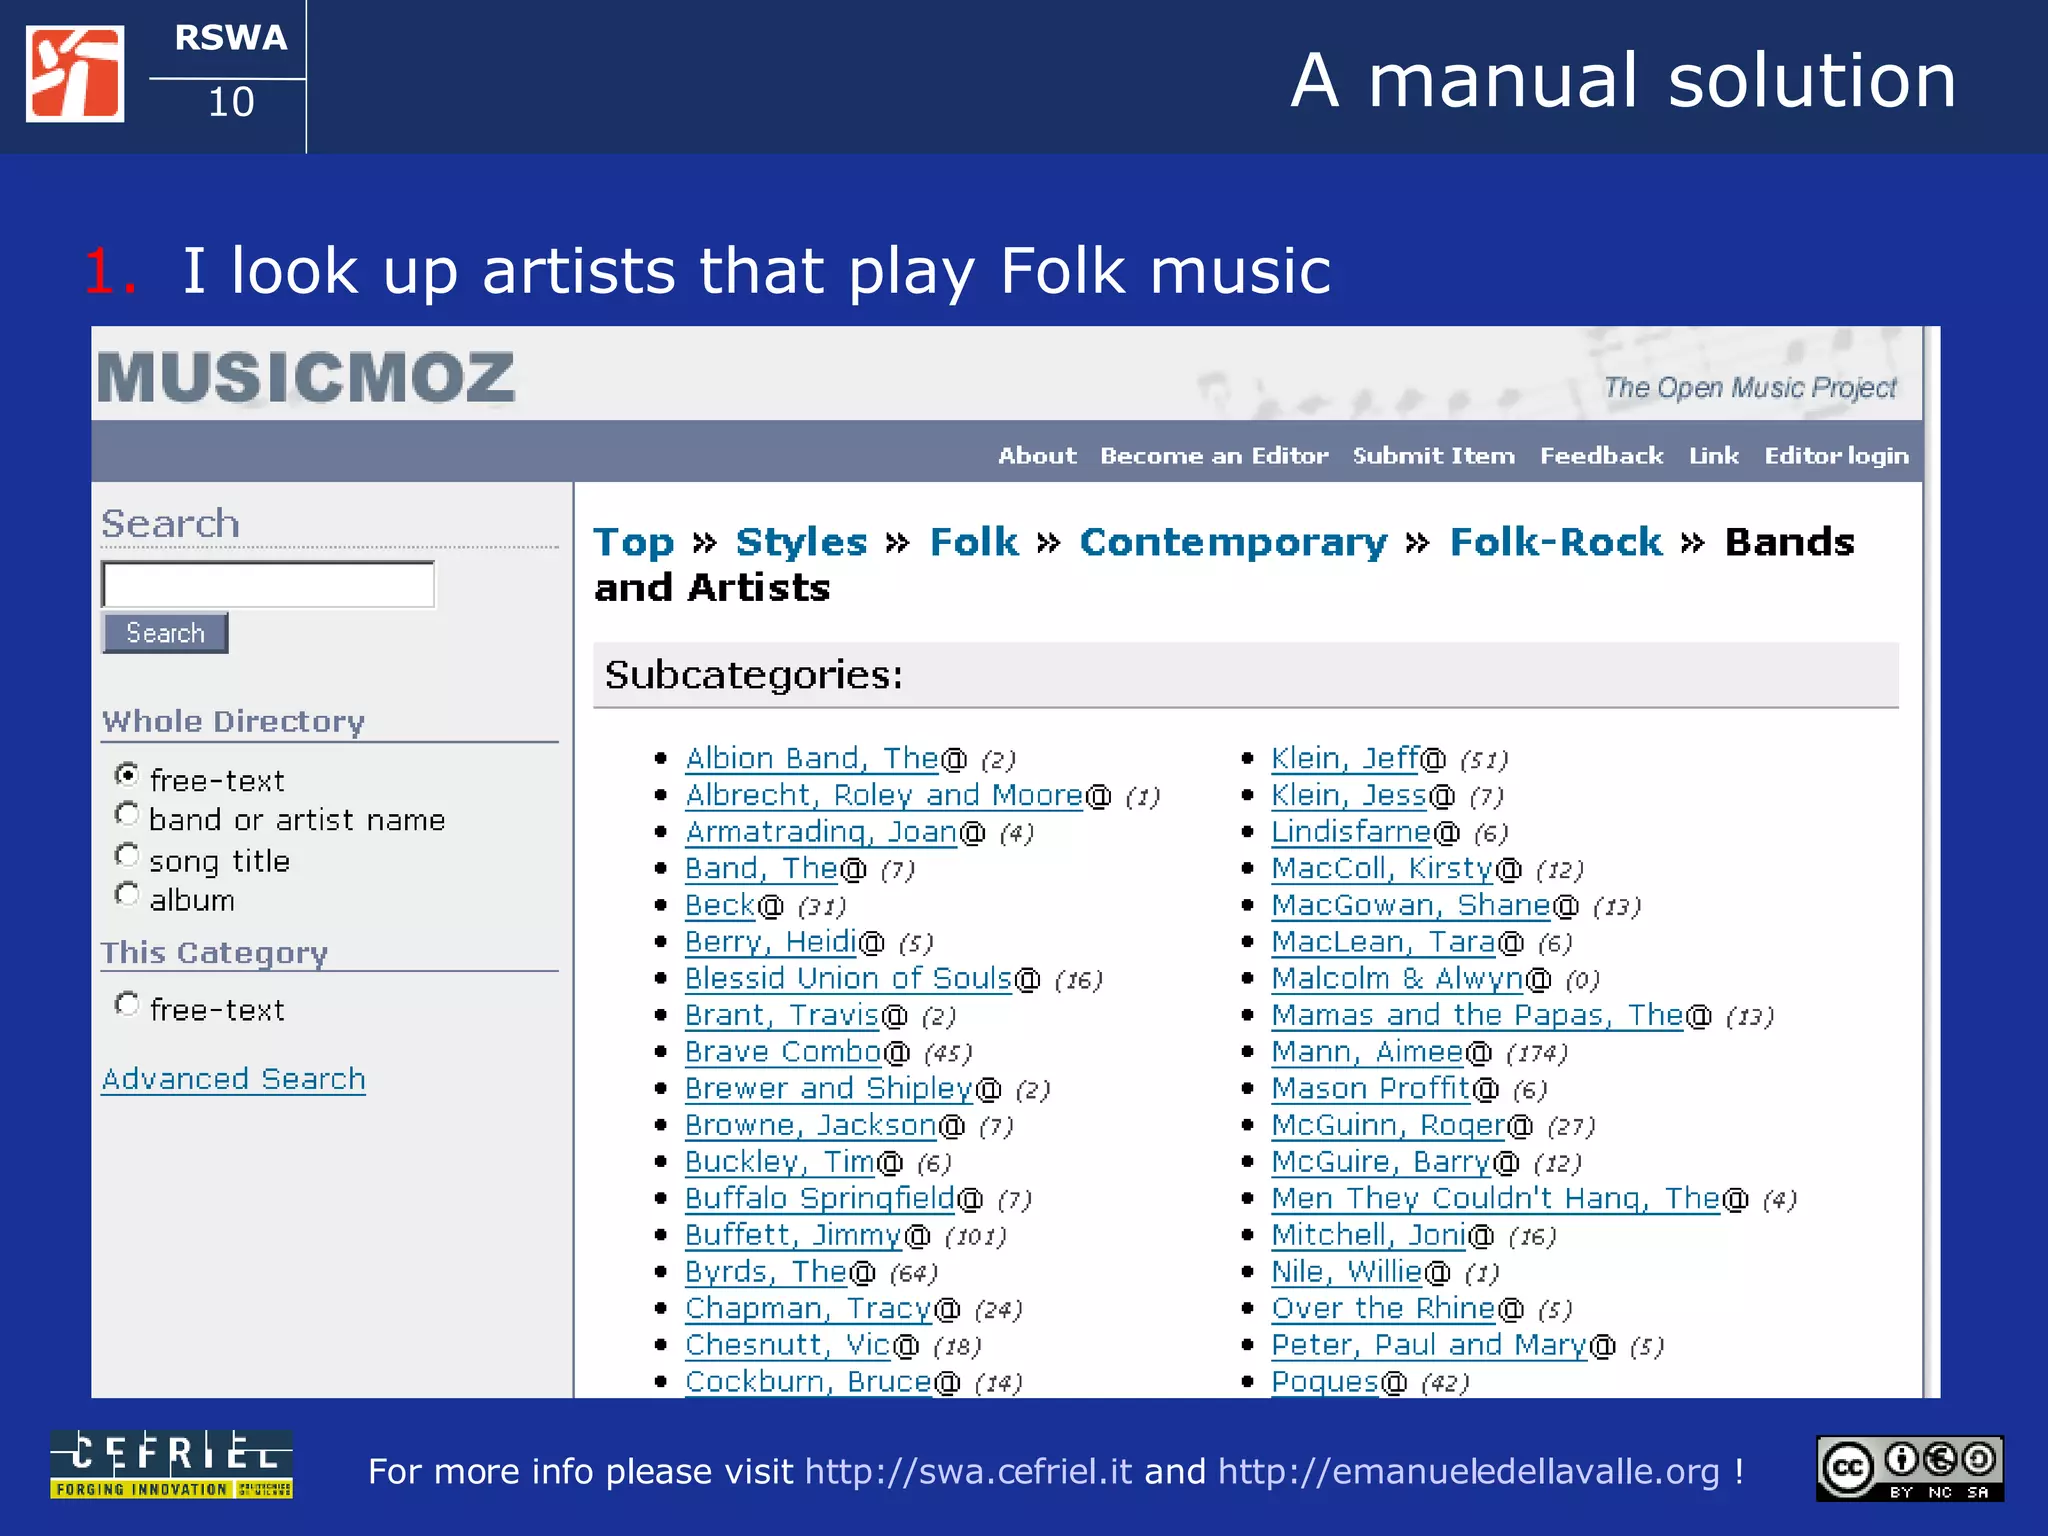This screenshot has width=2048, height=1536.
Task: Open Brave Combo subcategory
Action: 783,1052
